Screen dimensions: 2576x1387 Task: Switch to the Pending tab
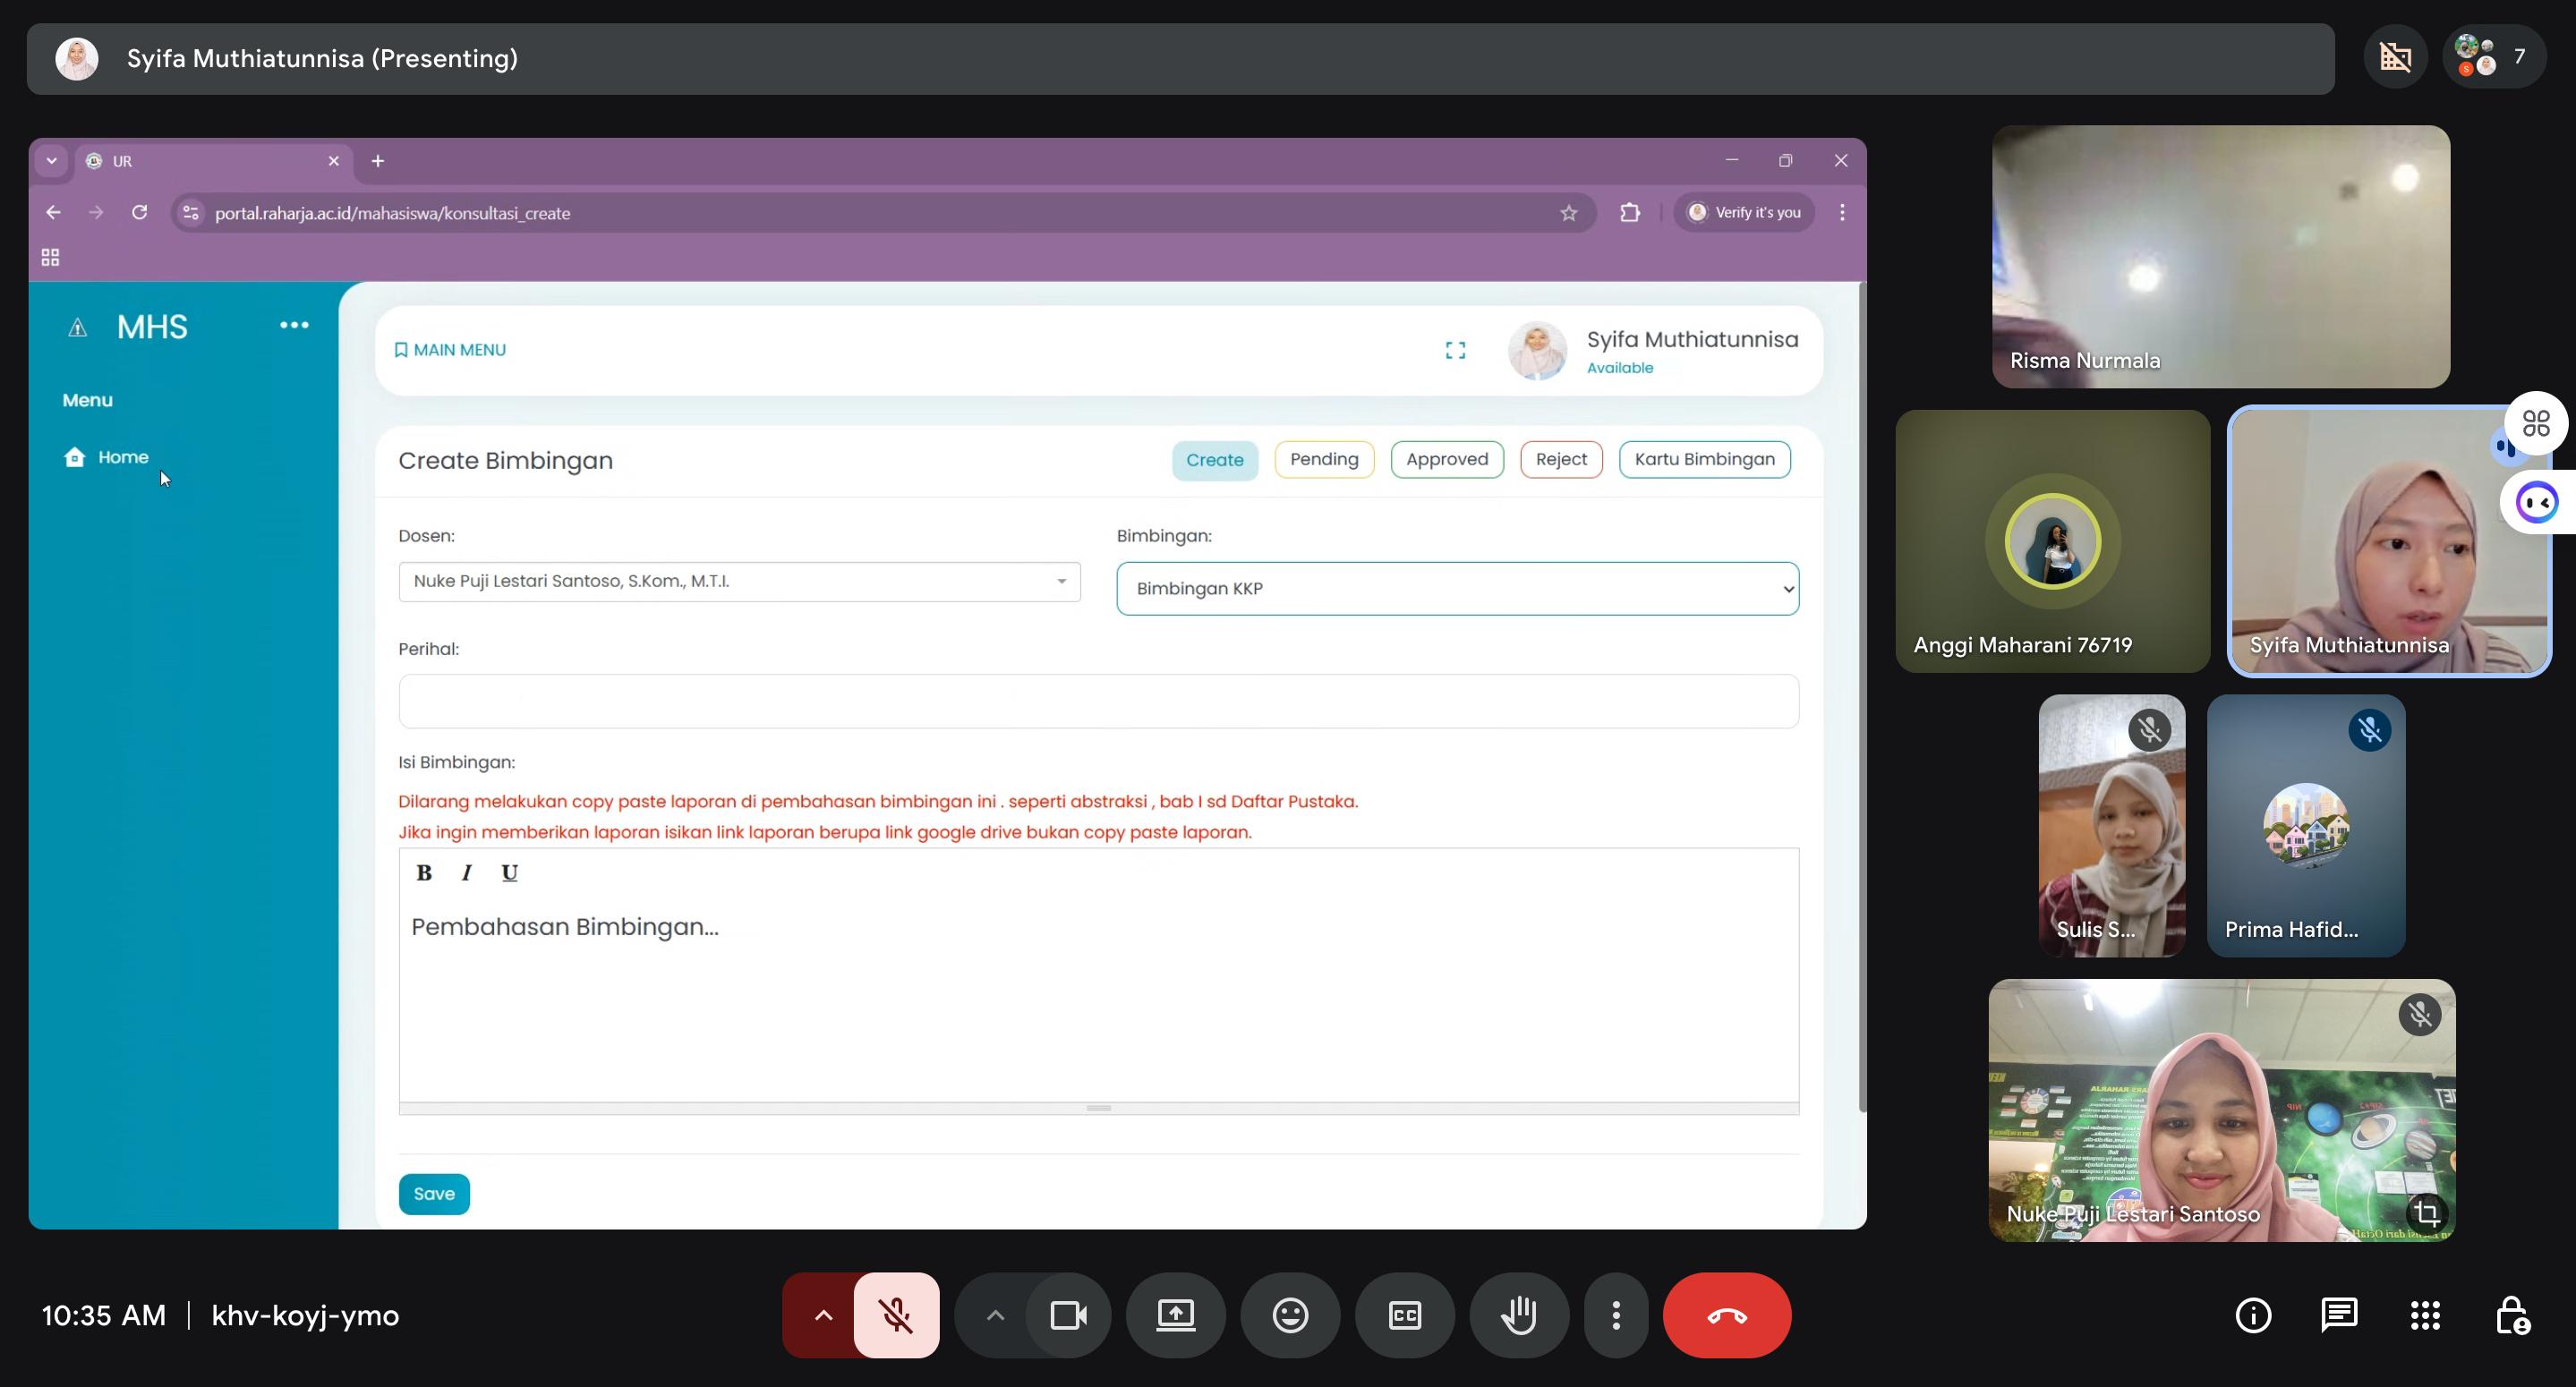click(x=1324, y=459)
